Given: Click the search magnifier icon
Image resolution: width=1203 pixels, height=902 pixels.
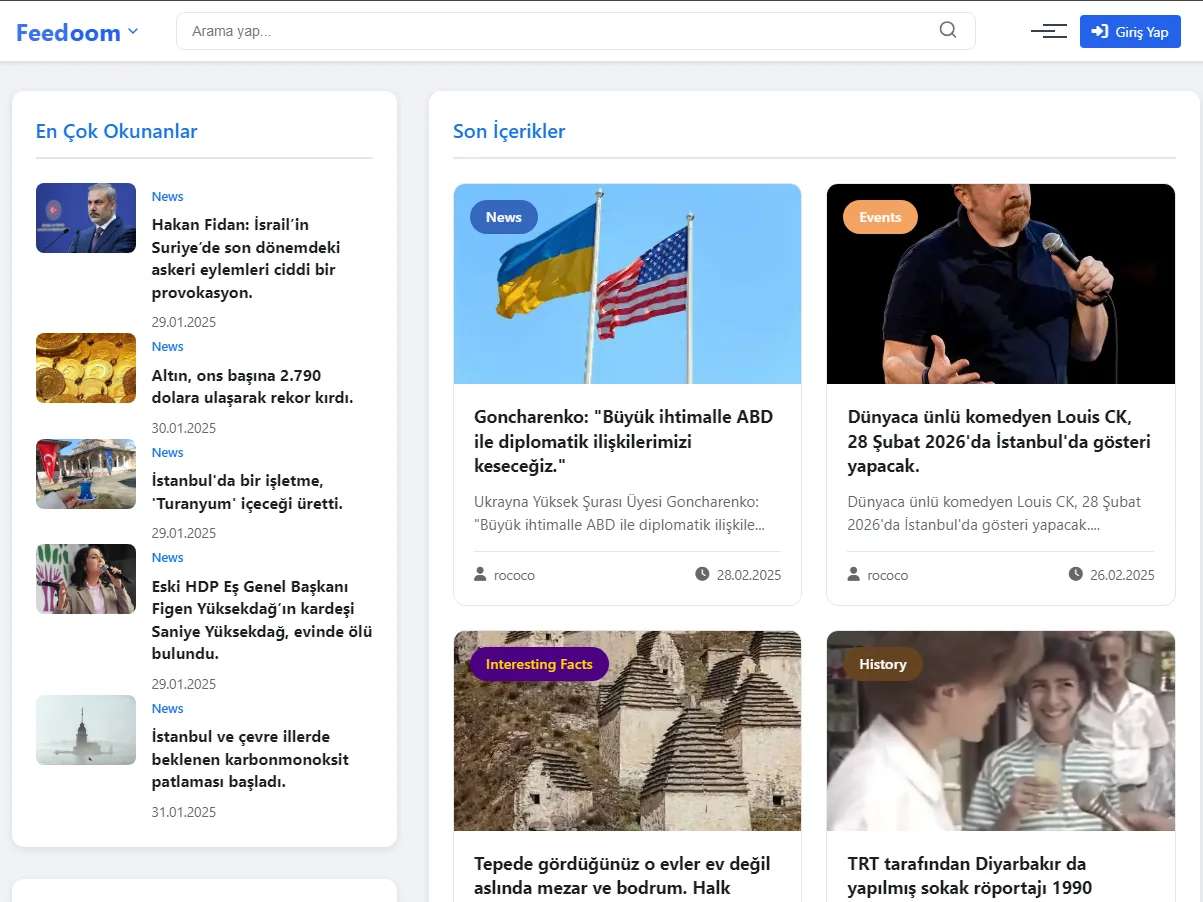Looking at the screenshot, I should tap(948, 30).
